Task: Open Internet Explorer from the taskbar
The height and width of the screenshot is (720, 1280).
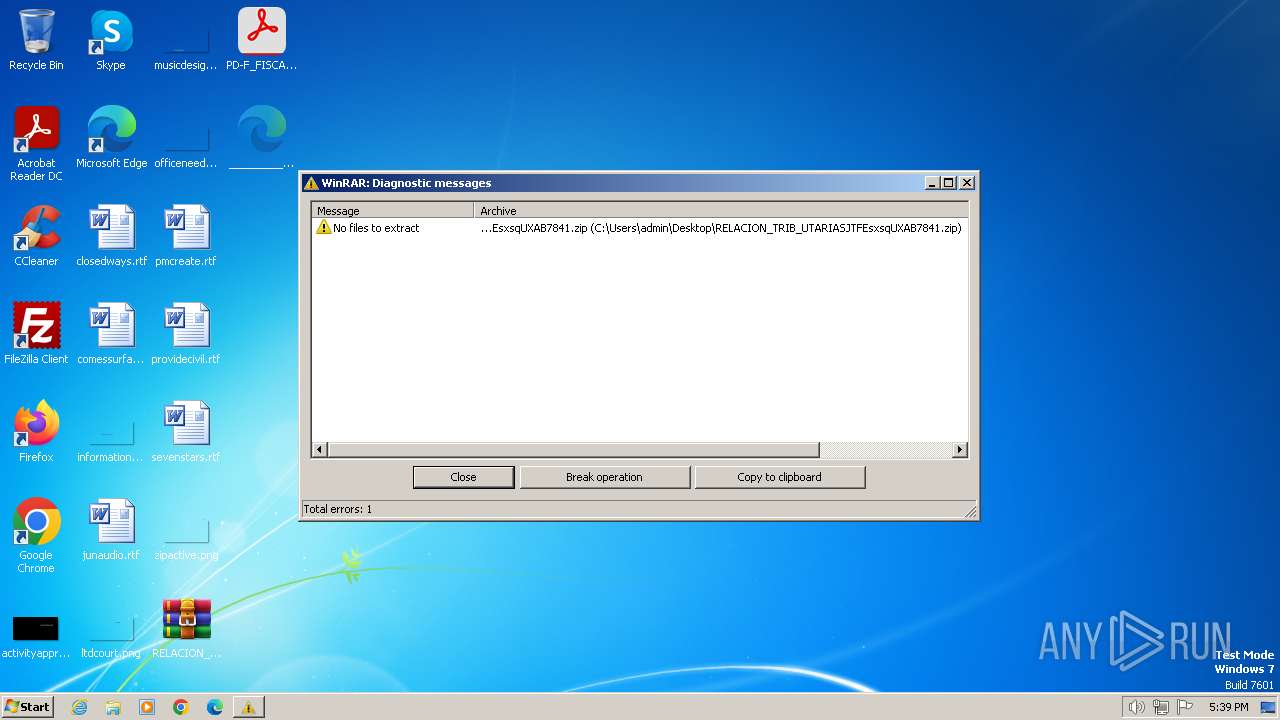Action: [x=80, y=707]
